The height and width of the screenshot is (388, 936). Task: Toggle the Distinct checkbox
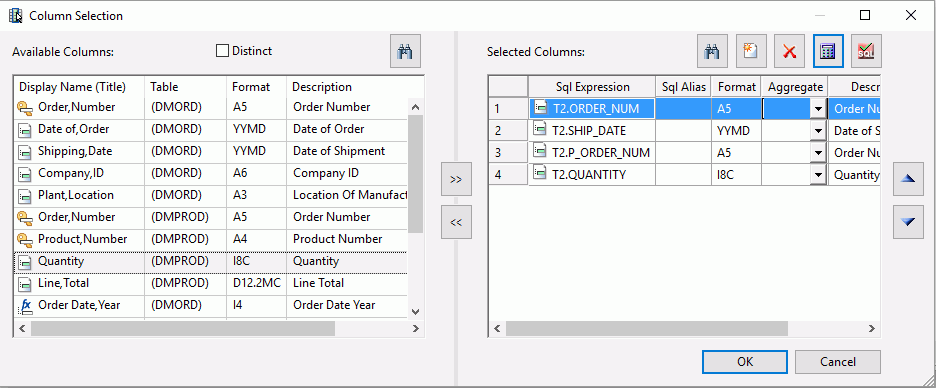222,51
